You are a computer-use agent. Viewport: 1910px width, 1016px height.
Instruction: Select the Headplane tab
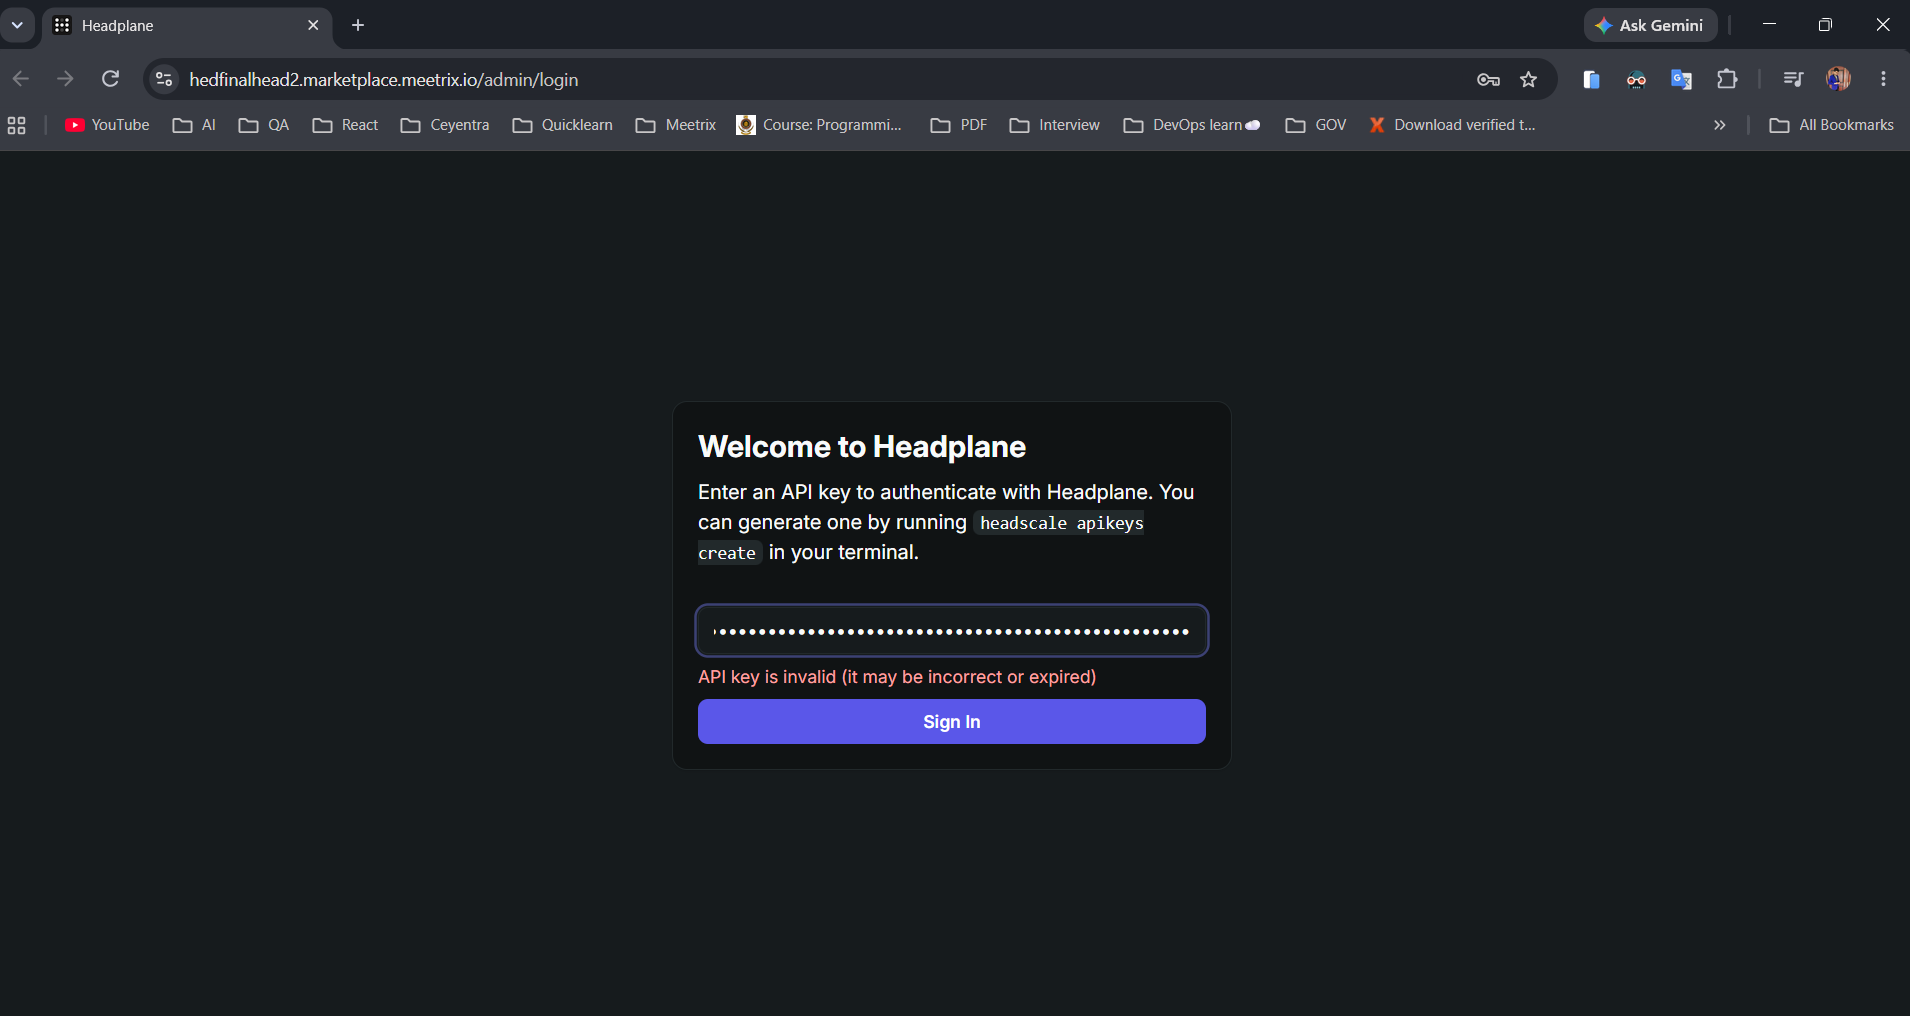[x=185, y=25]
